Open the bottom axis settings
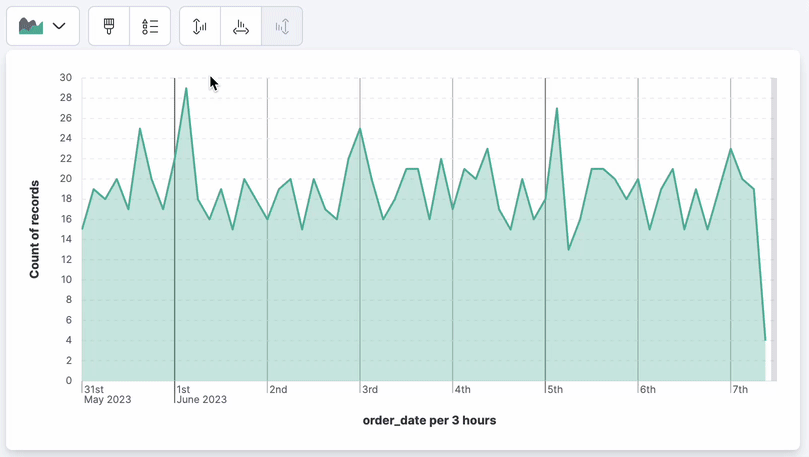 pyautogui.click(x=241, y=26)
